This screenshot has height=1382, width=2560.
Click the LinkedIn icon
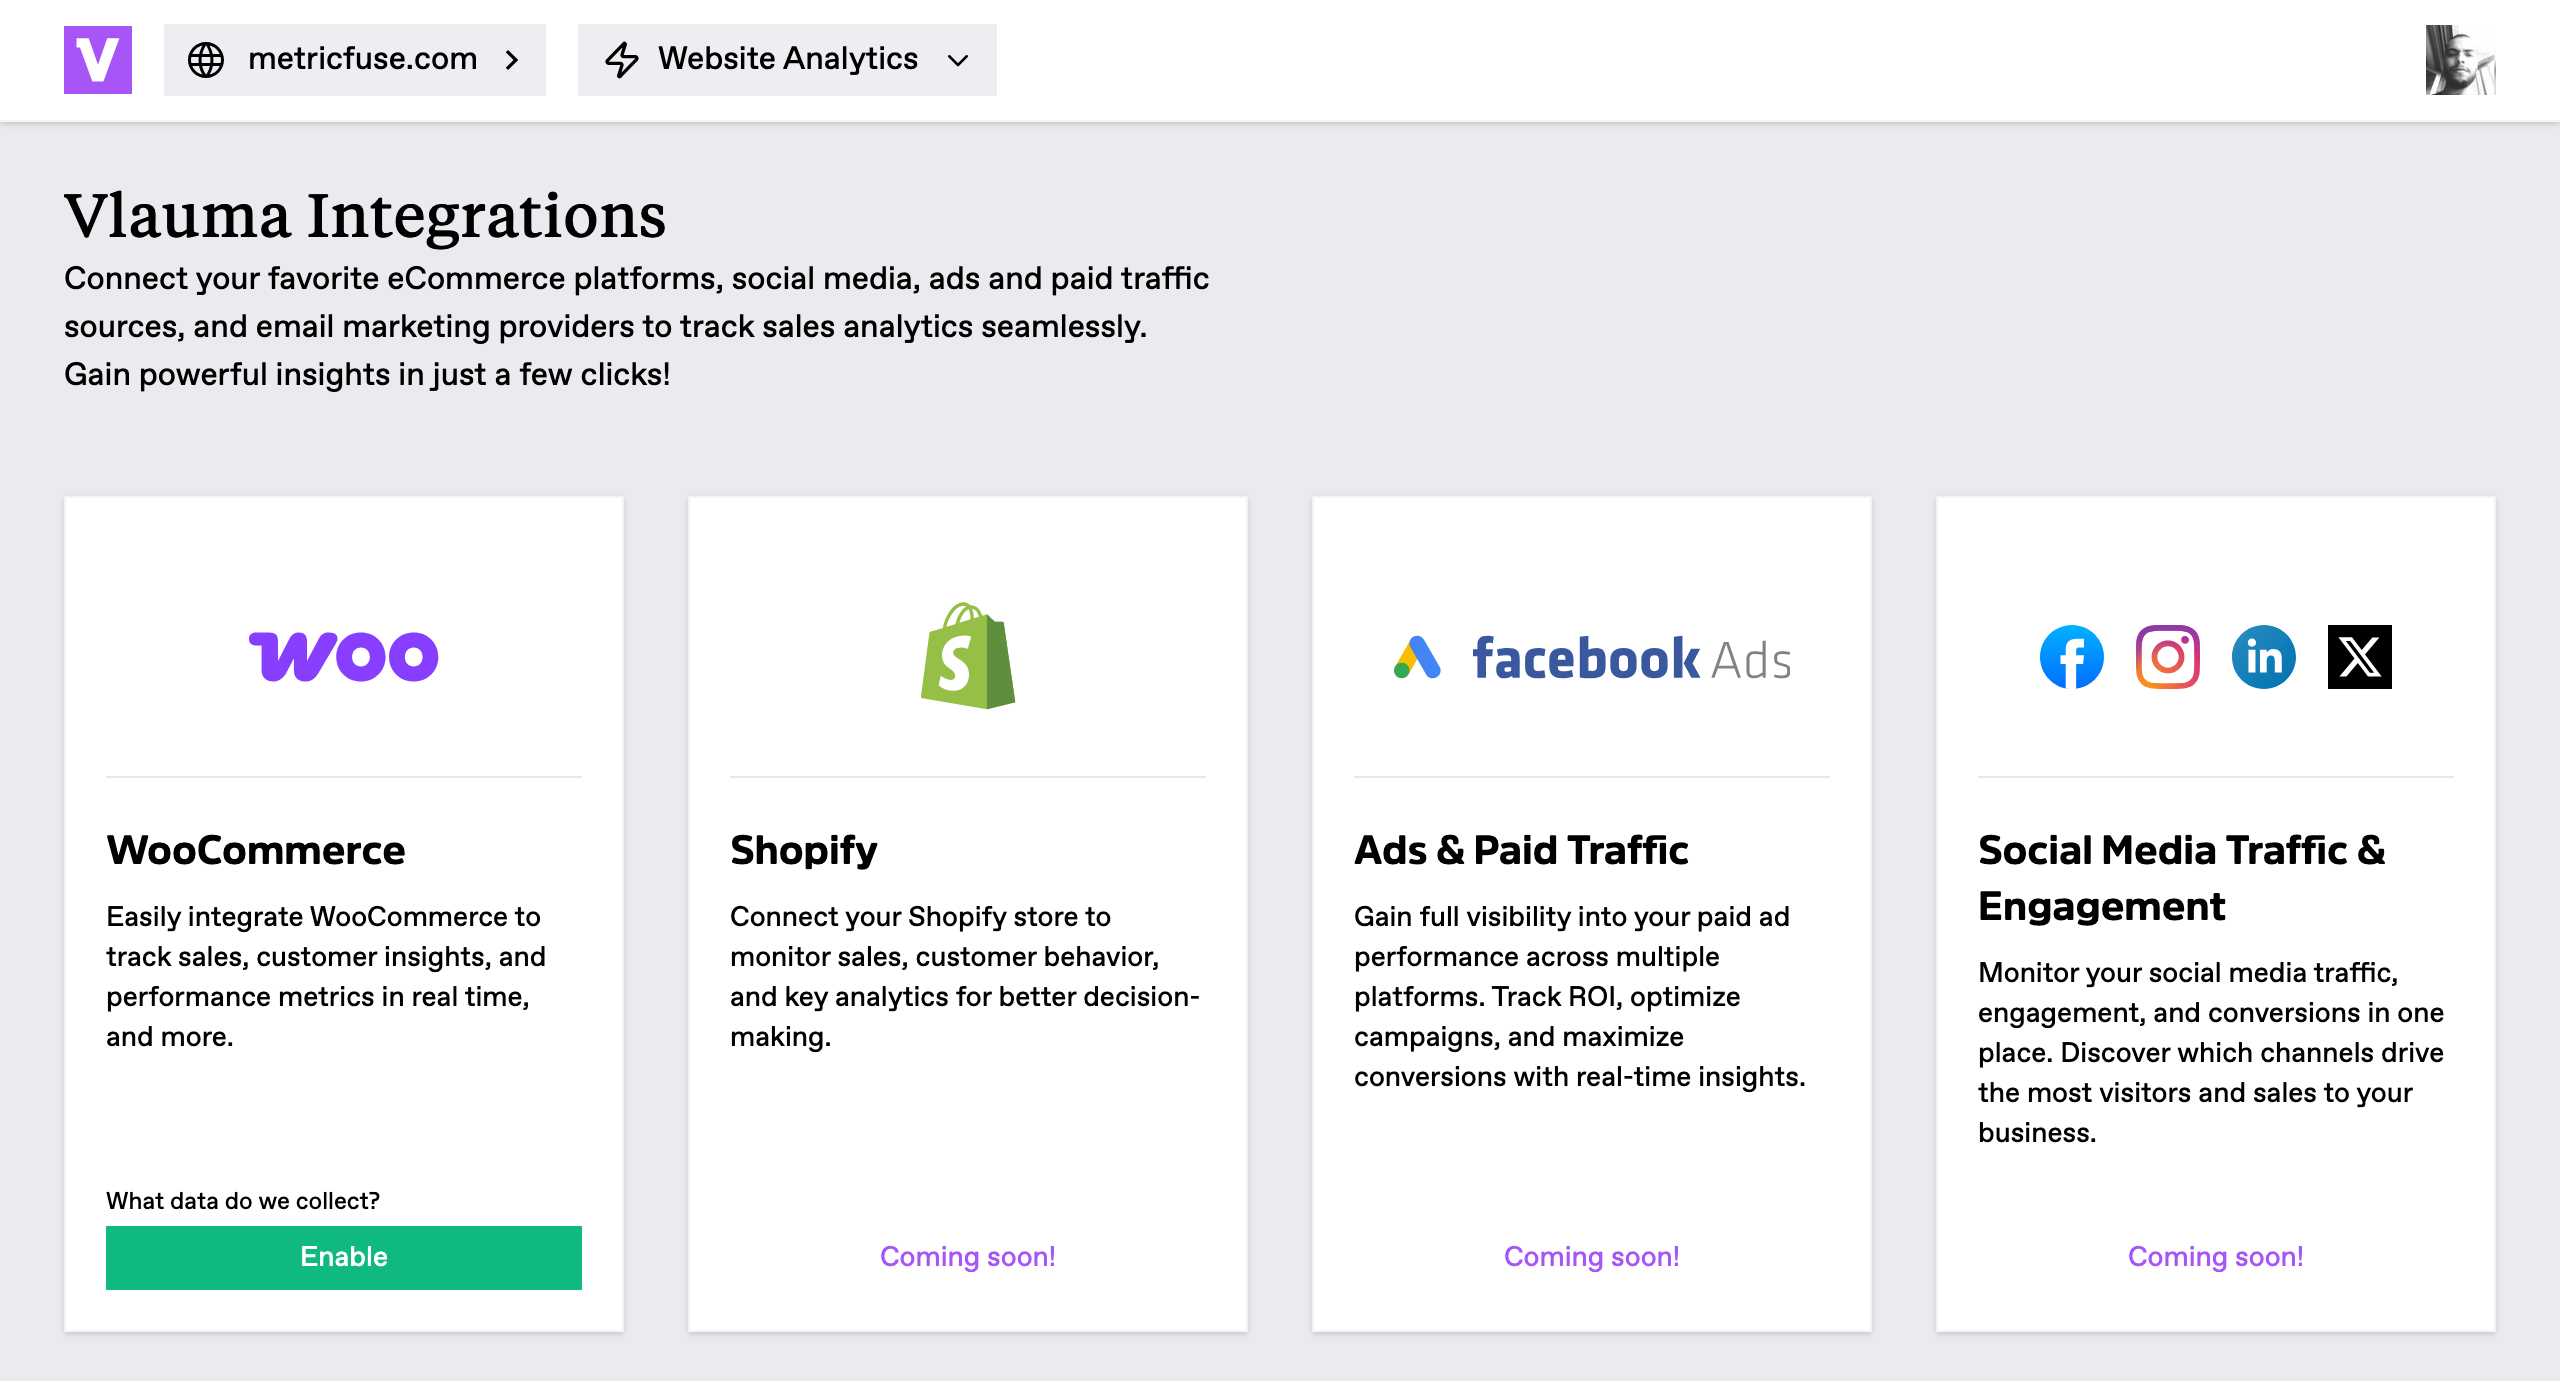point(2264,657)
